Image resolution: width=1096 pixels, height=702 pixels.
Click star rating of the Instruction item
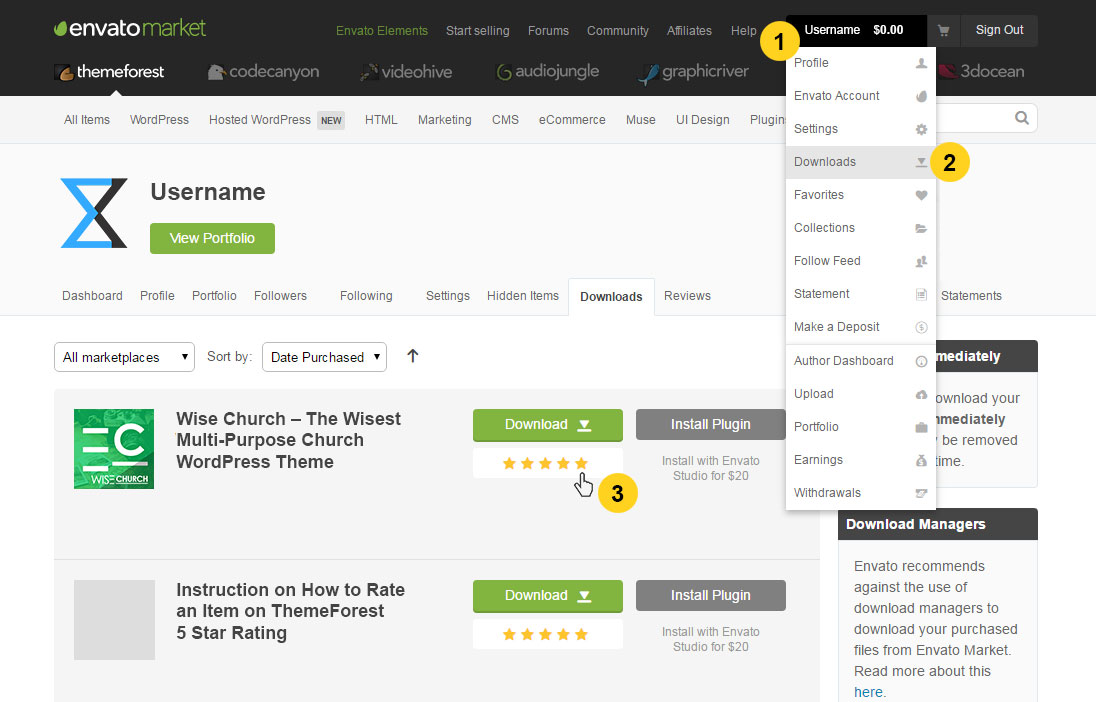(x=545, y=635)
